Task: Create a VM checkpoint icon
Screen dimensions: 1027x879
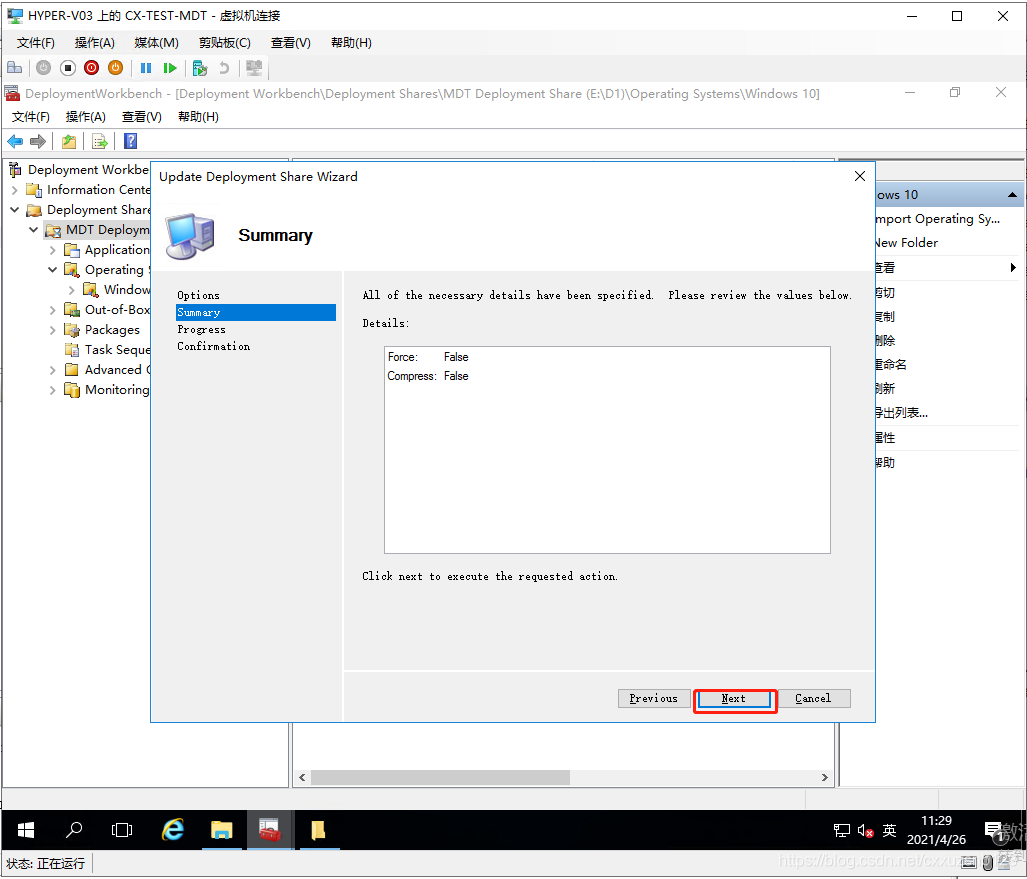Action: [200, 67]
